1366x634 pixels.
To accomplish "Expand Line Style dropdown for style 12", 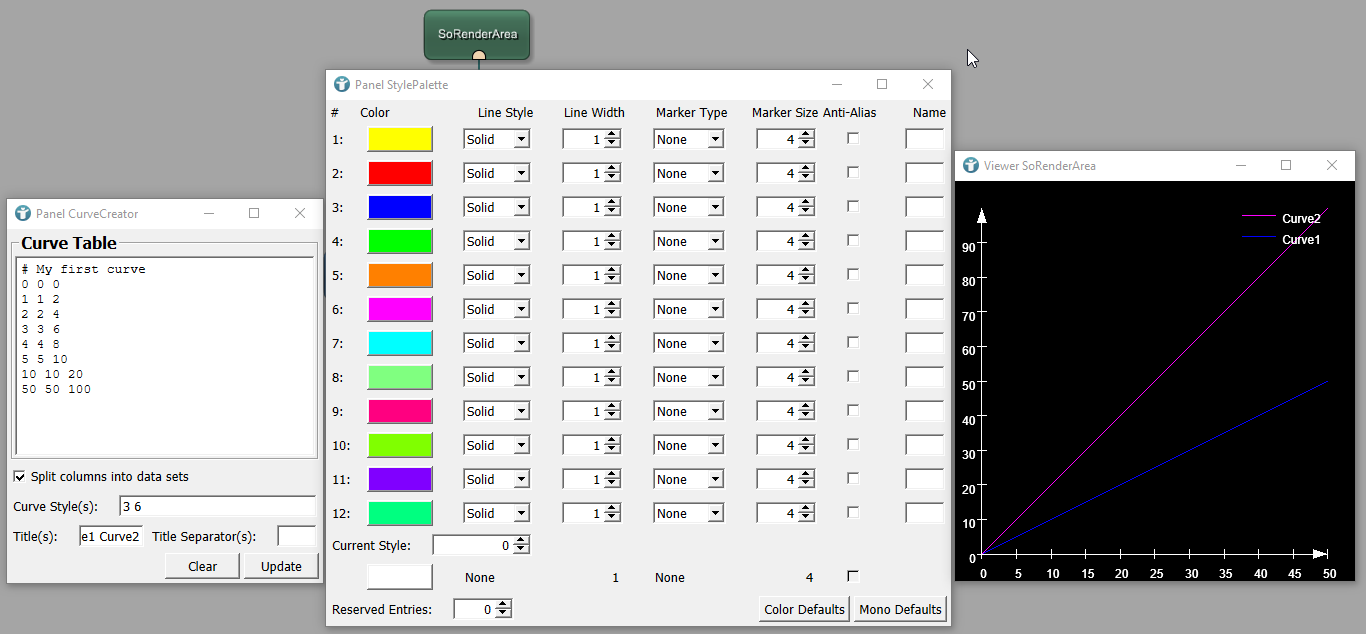I will (521, 514).
